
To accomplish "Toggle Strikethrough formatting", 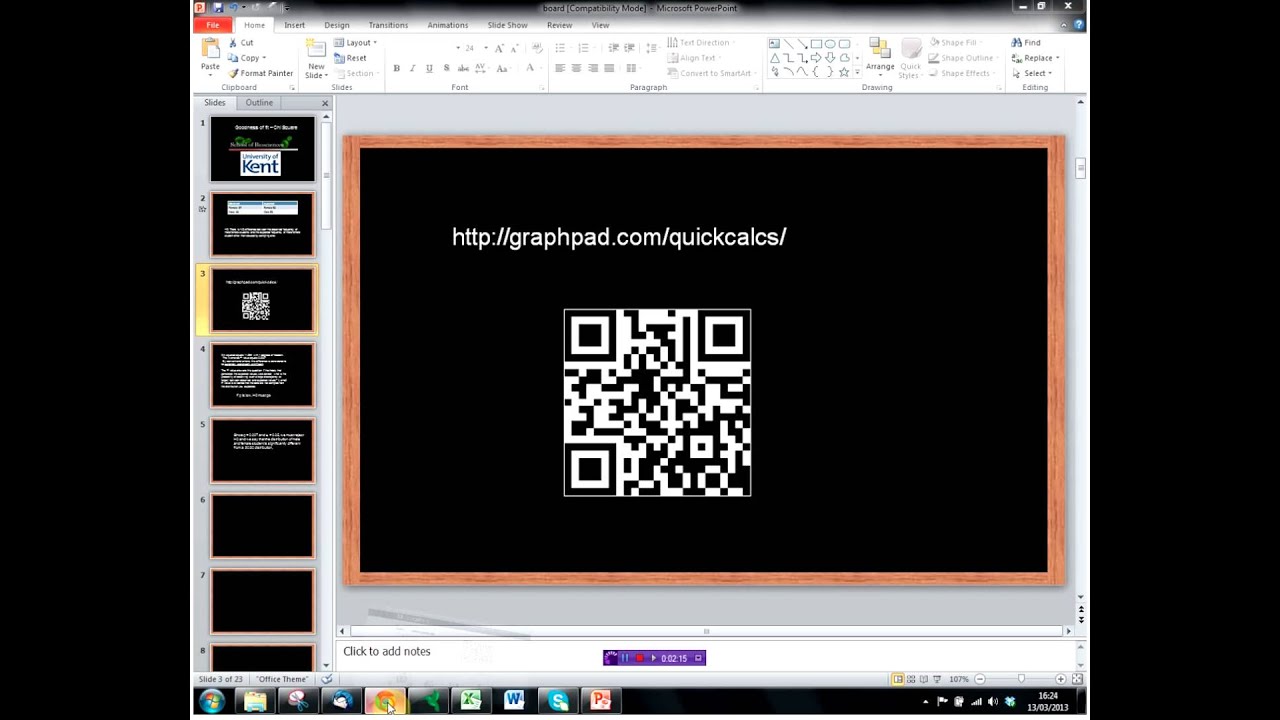I will pos(462,68).
